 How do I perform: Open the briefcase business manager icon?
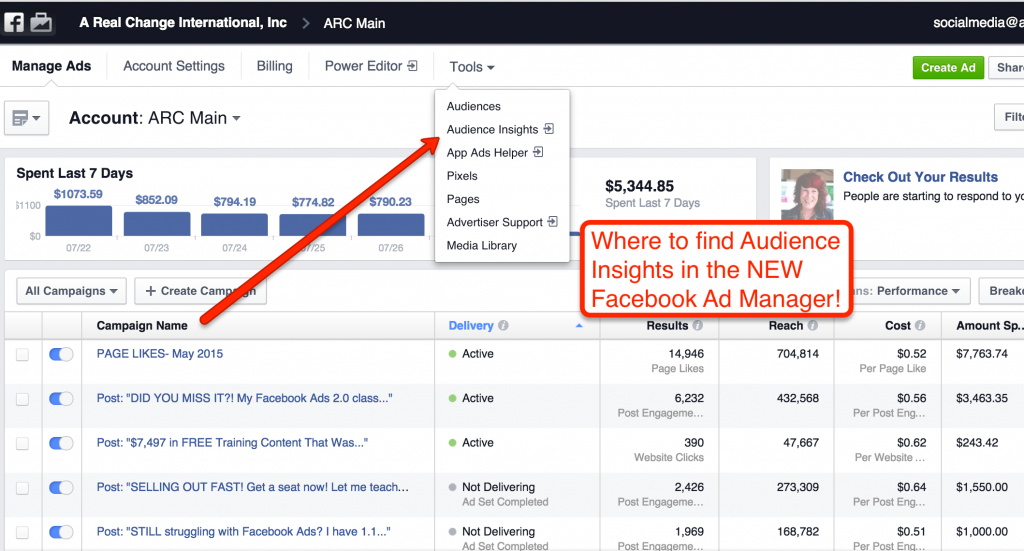41,22
